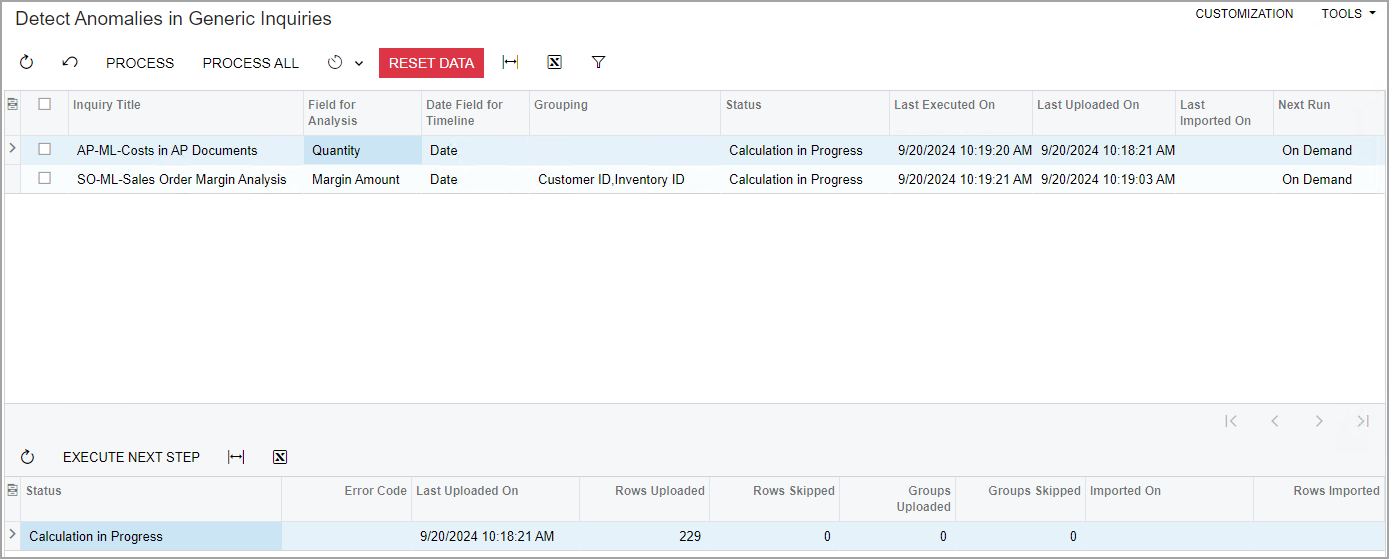Select SO-ML-Sales Order Margin Analysis checkbox
This screenshot has width=1389, height=559.
[44, 179]
